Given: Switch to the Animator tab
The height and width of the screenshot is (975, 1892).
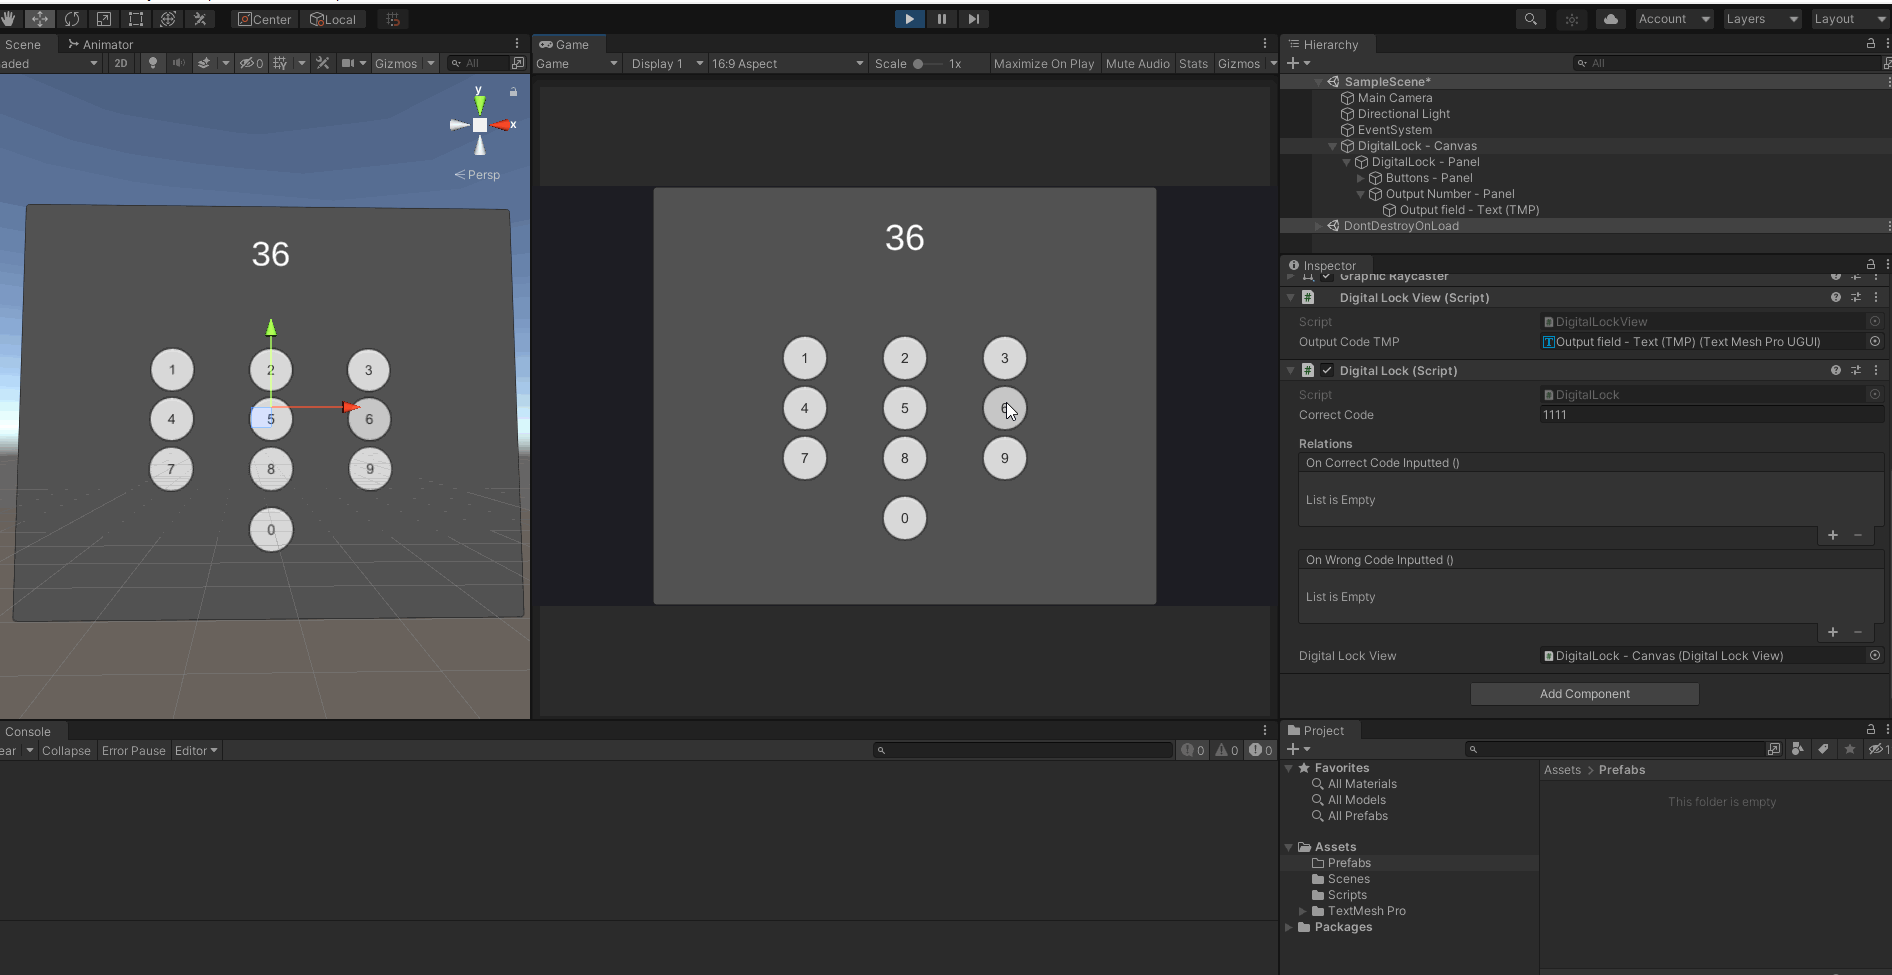Looking at the screenshot, I should (x=100, y=44).
